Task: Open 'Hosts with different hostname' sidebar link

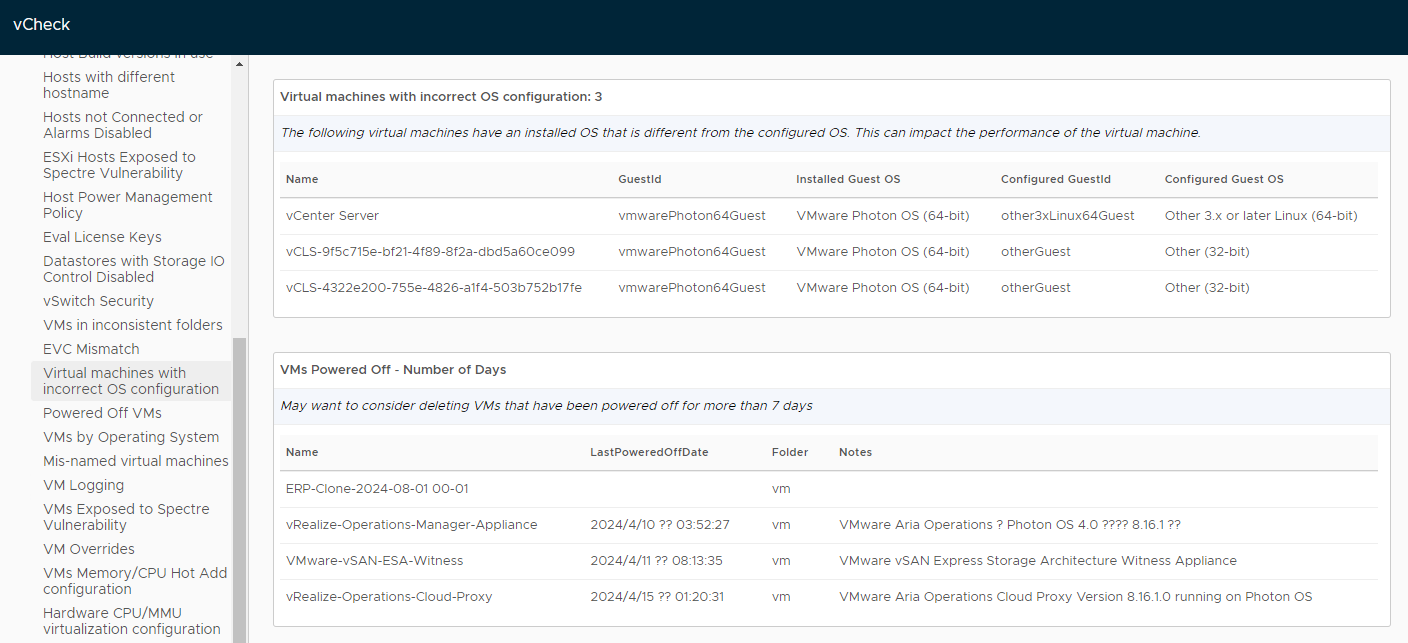Action: [109, 85]
